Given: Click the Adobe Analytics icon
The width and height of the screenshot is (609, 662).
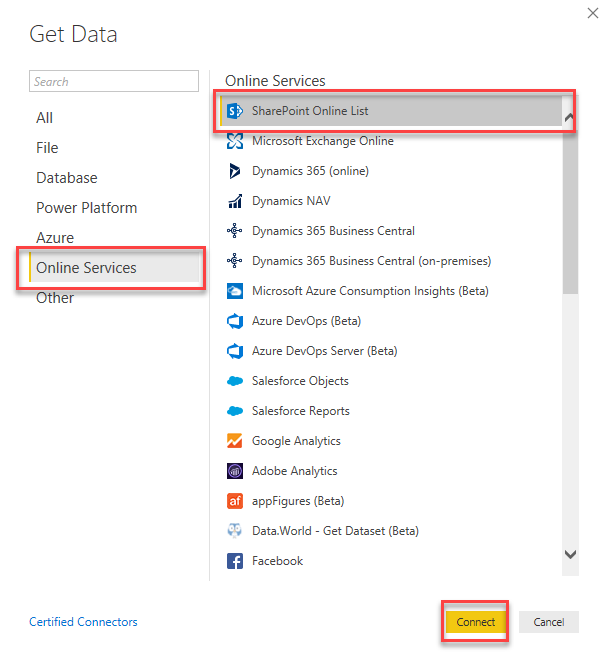Looking at the screenshot, I should point(235,471).
